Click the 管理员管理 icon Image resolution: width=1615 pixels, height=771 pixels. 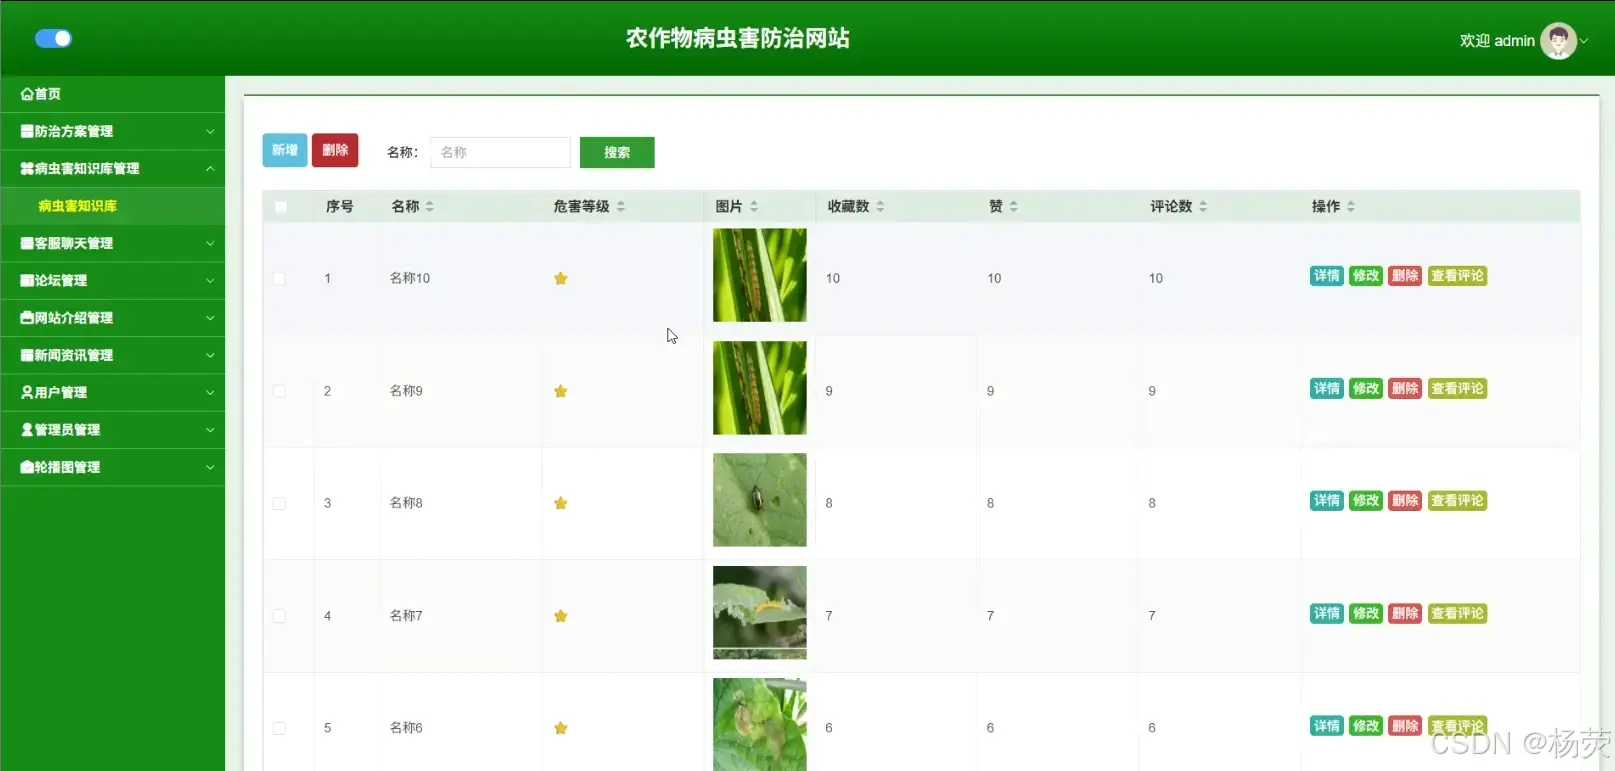click(27, 430)
